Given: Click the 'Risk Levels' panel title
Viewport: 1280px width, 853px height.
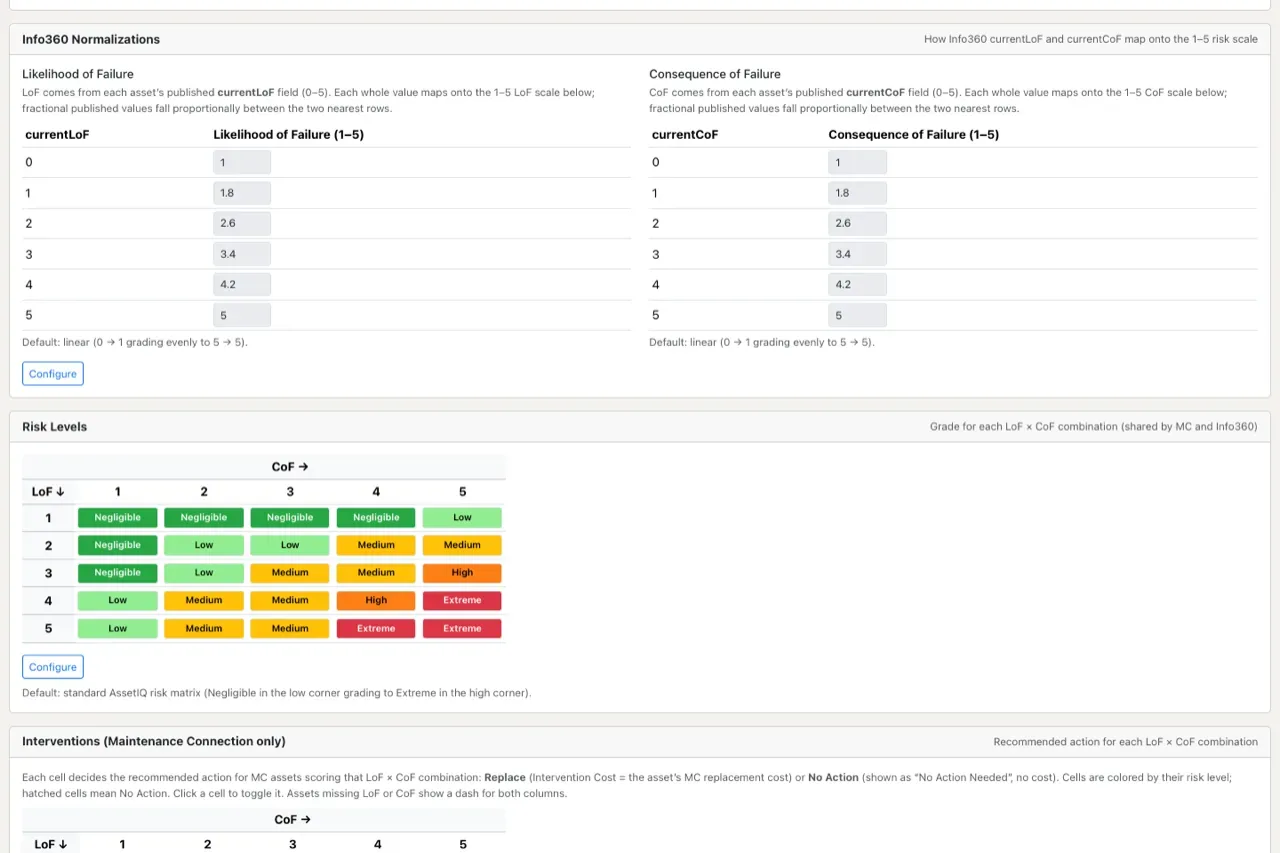Looking at the screenshot, I should pyautogui.click(x=55, y=427).
